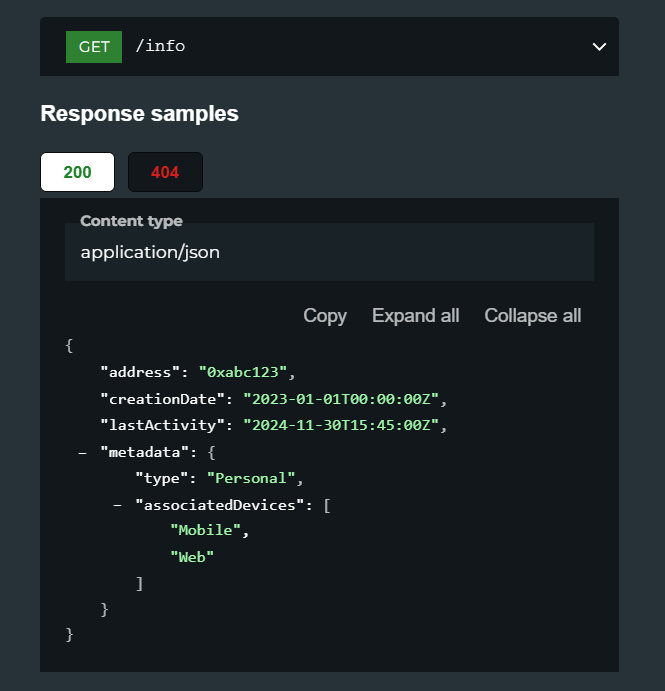Collapse the metadata object with minus toggle
The height and width of the screenshot is (691, 665).
(82, 453)
